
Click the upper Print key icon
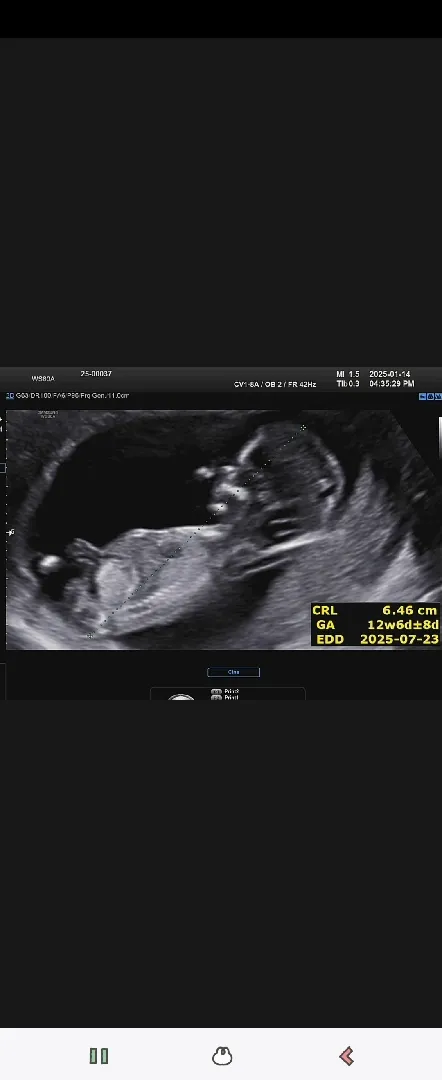click(216, 692)
